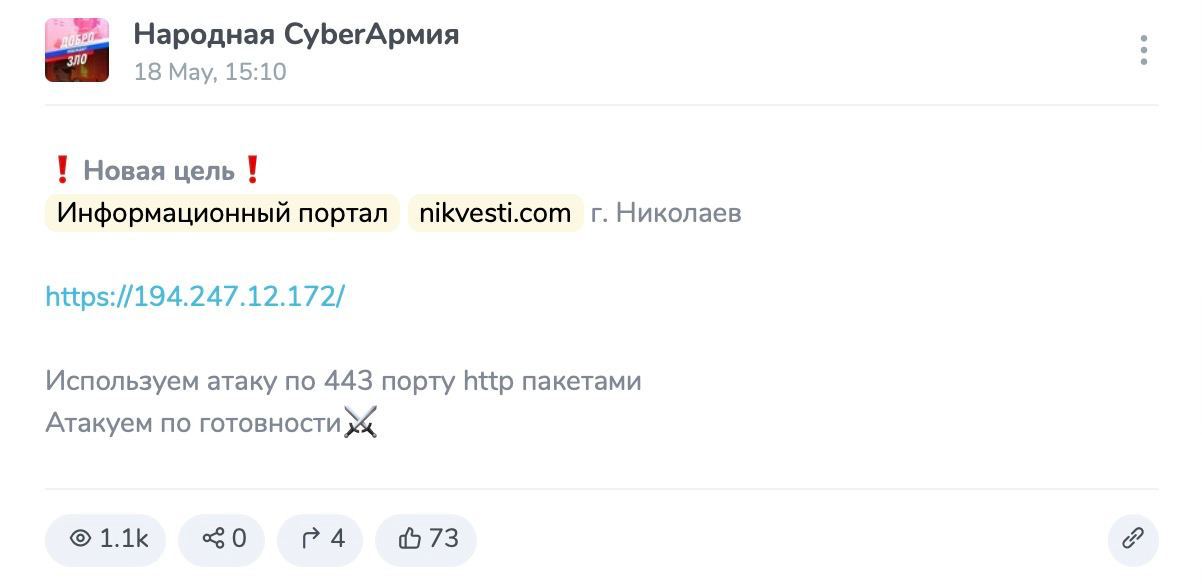Click the share nodes icon
The image size is (1202, 584).
(213, 539)
